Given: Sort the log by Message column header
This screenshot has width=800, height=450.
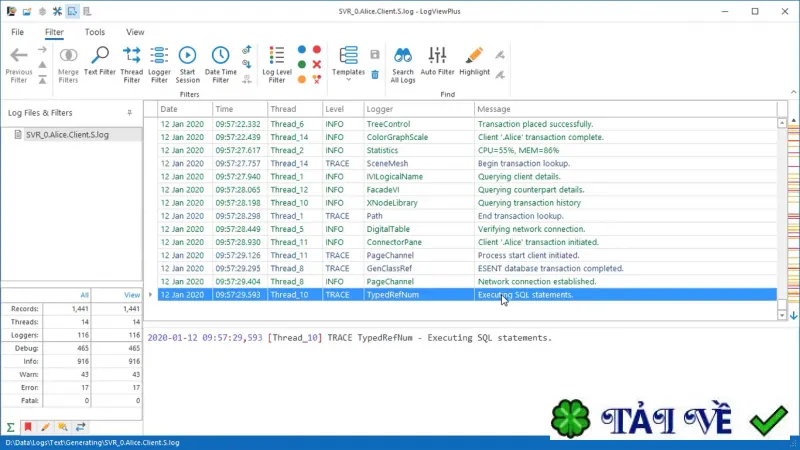Looking at the screenshot, I should tap(626, 109).
